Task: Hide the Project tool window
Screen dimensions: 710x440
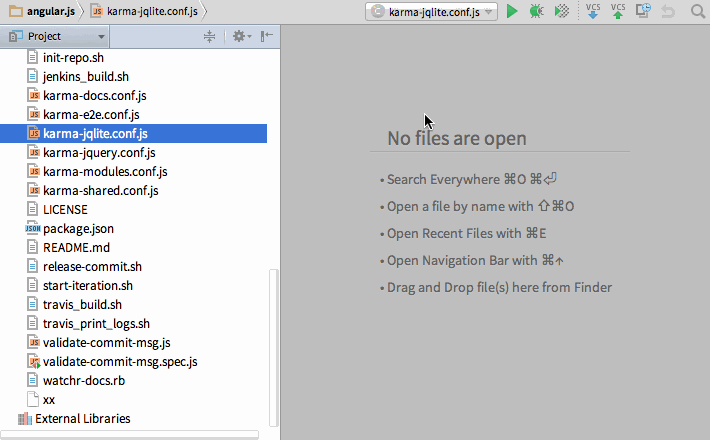Action: point(267,36)
